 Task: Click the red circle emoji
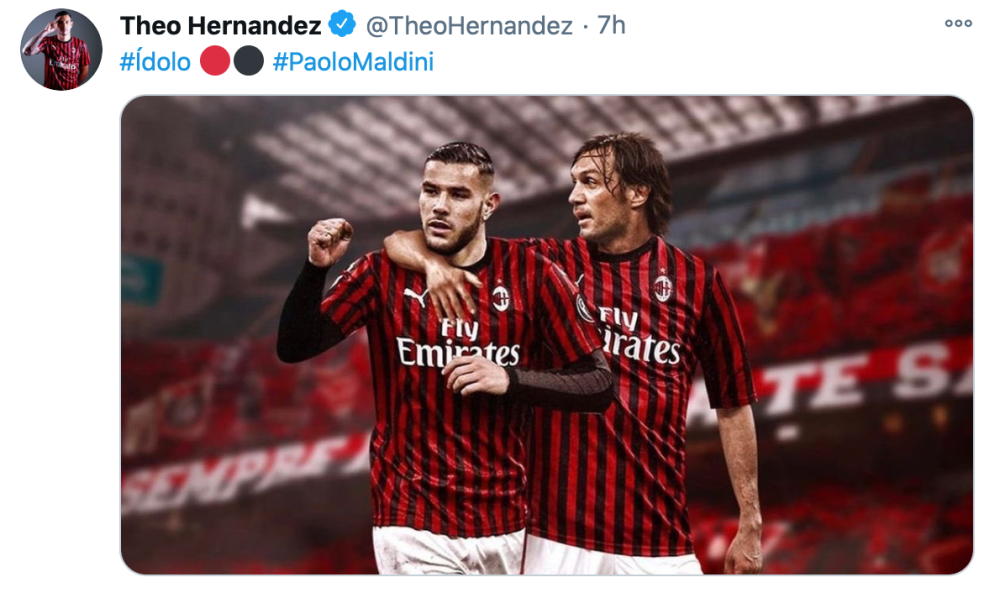[215, 61]
